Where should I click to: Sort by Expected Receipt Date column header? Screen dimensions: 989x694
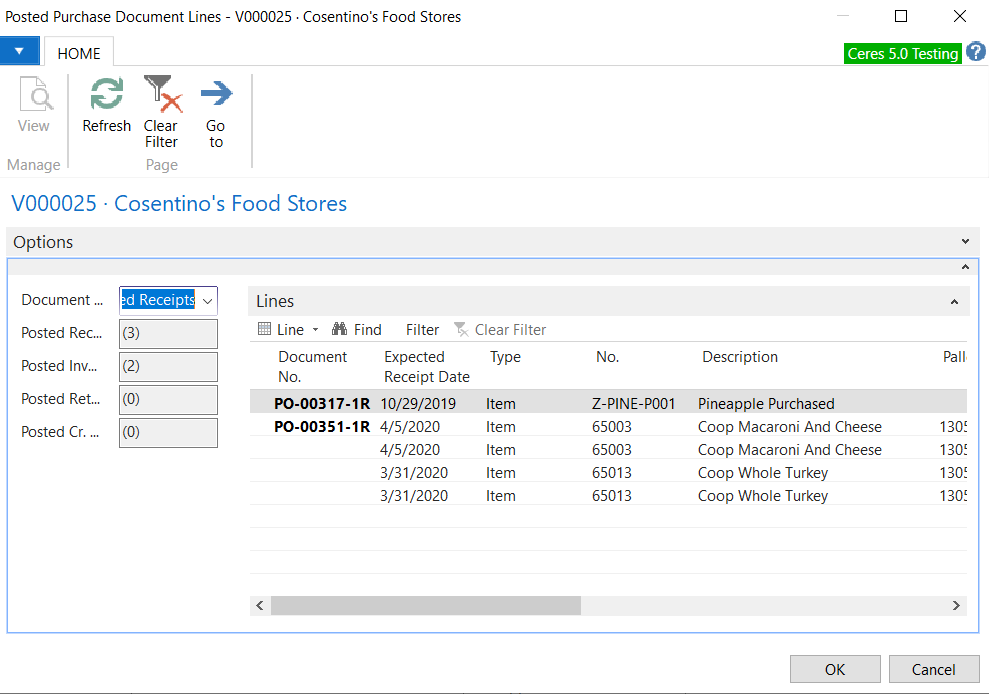pyautogui.click(x=426, y=367)
